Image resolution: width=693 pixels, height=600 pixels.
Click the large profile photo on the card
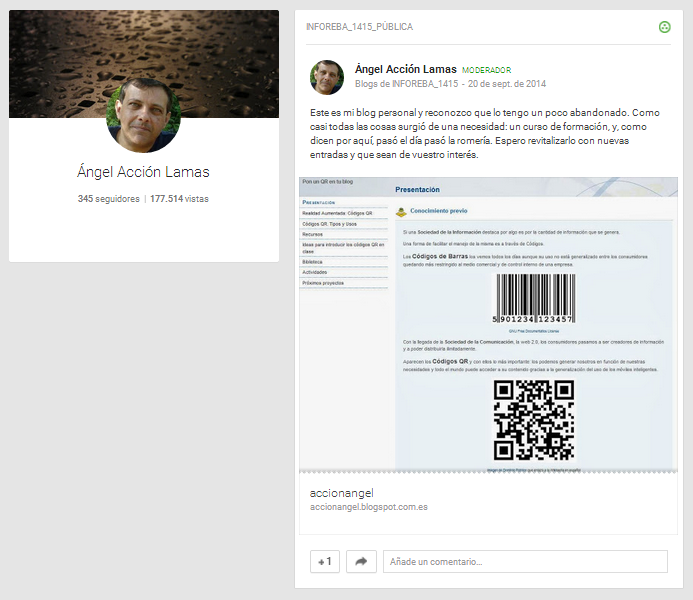[143, 115]
